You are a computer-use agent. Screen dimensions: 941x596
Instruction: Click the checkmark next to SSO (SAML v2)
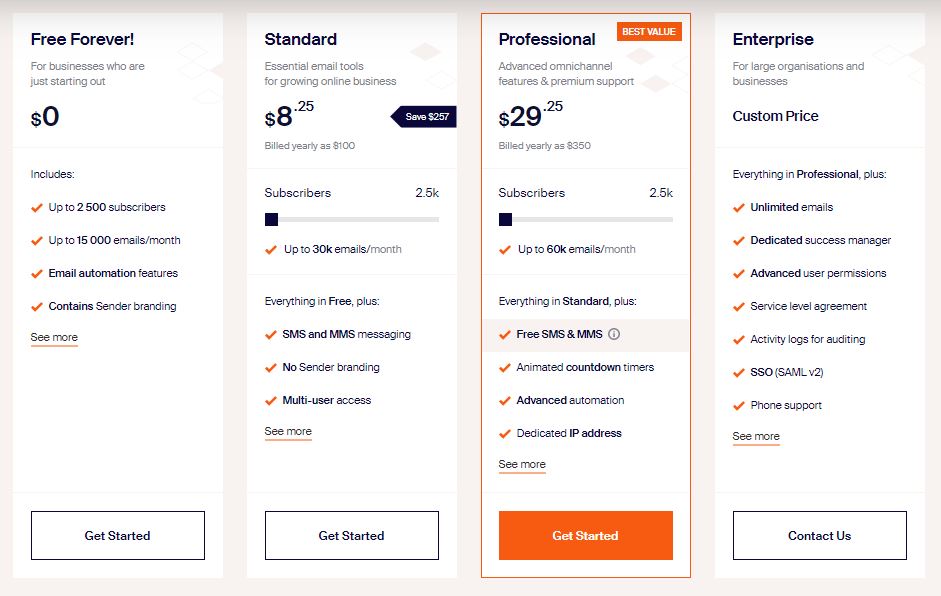pos(738,373)
